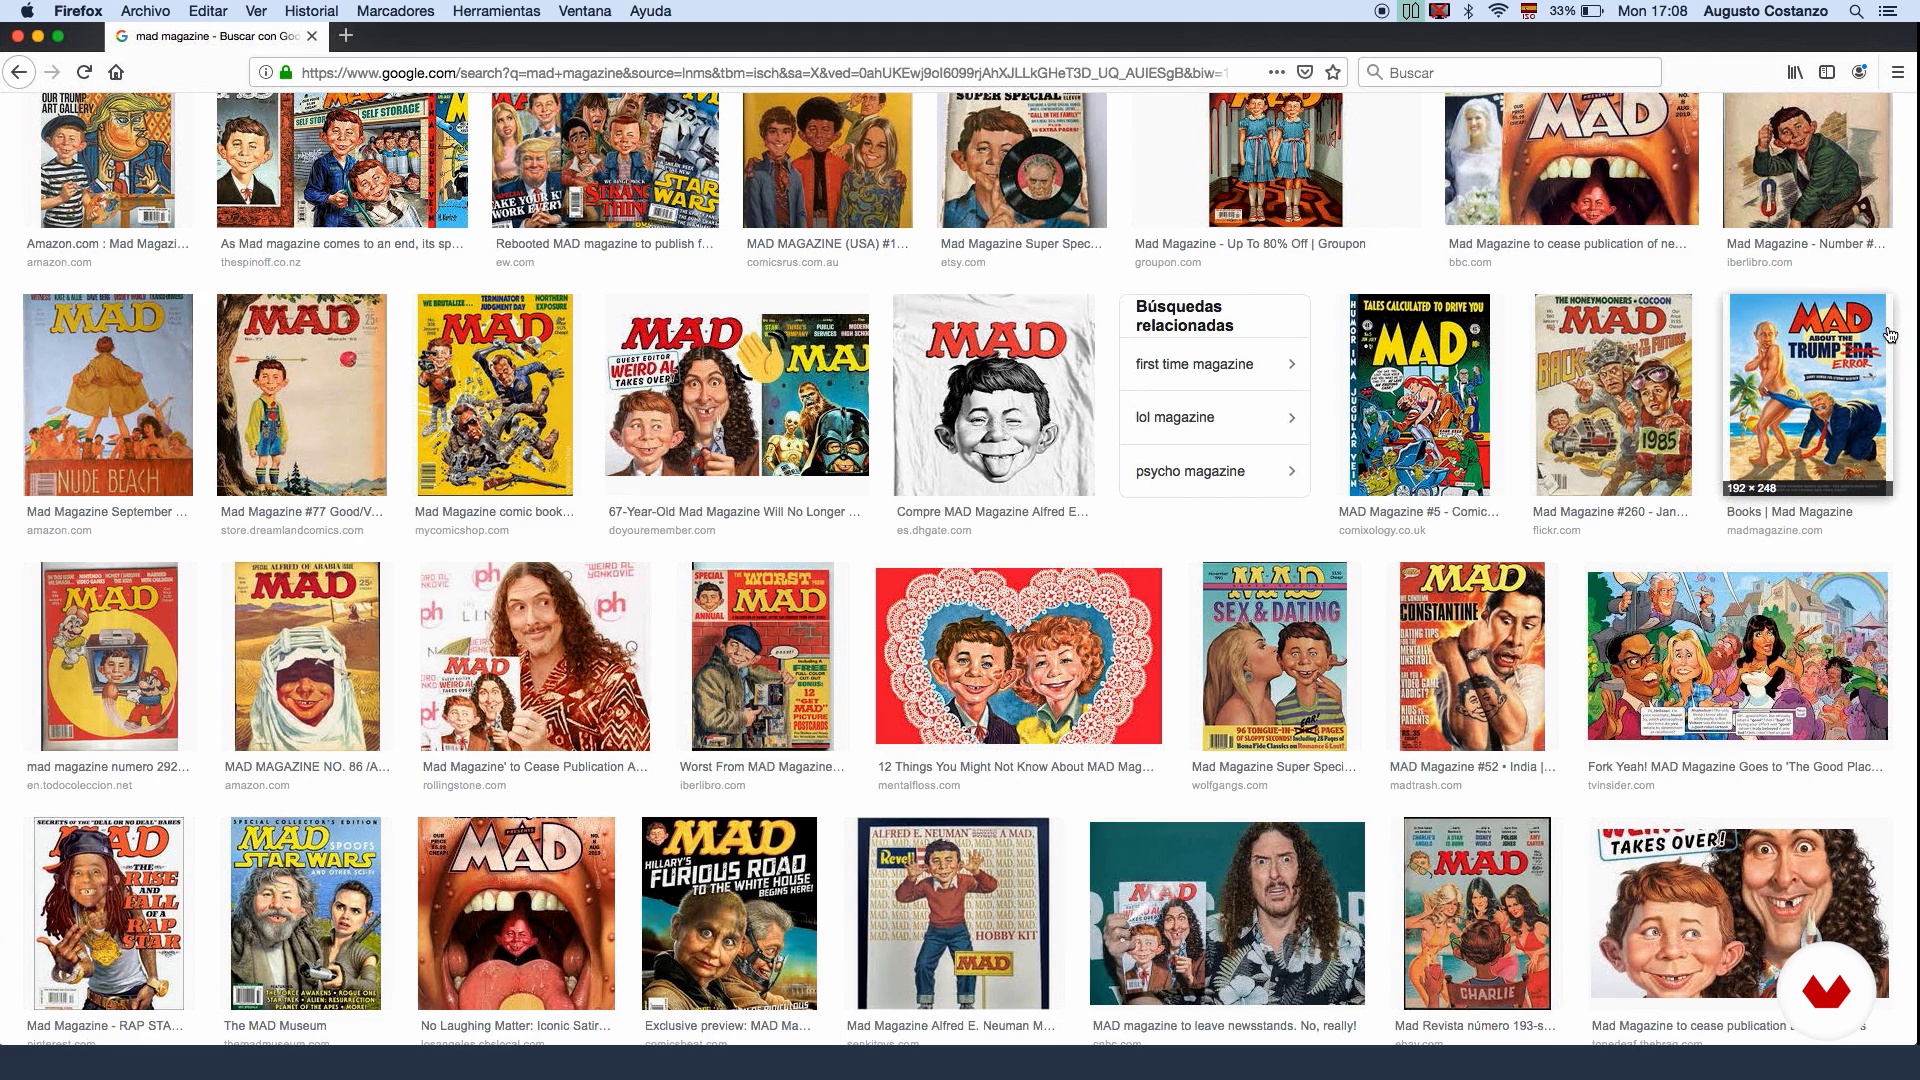Screen dimensions: 1920x1080
Task: Close the mad magazine tab
Action: click(x=312, y=36)
